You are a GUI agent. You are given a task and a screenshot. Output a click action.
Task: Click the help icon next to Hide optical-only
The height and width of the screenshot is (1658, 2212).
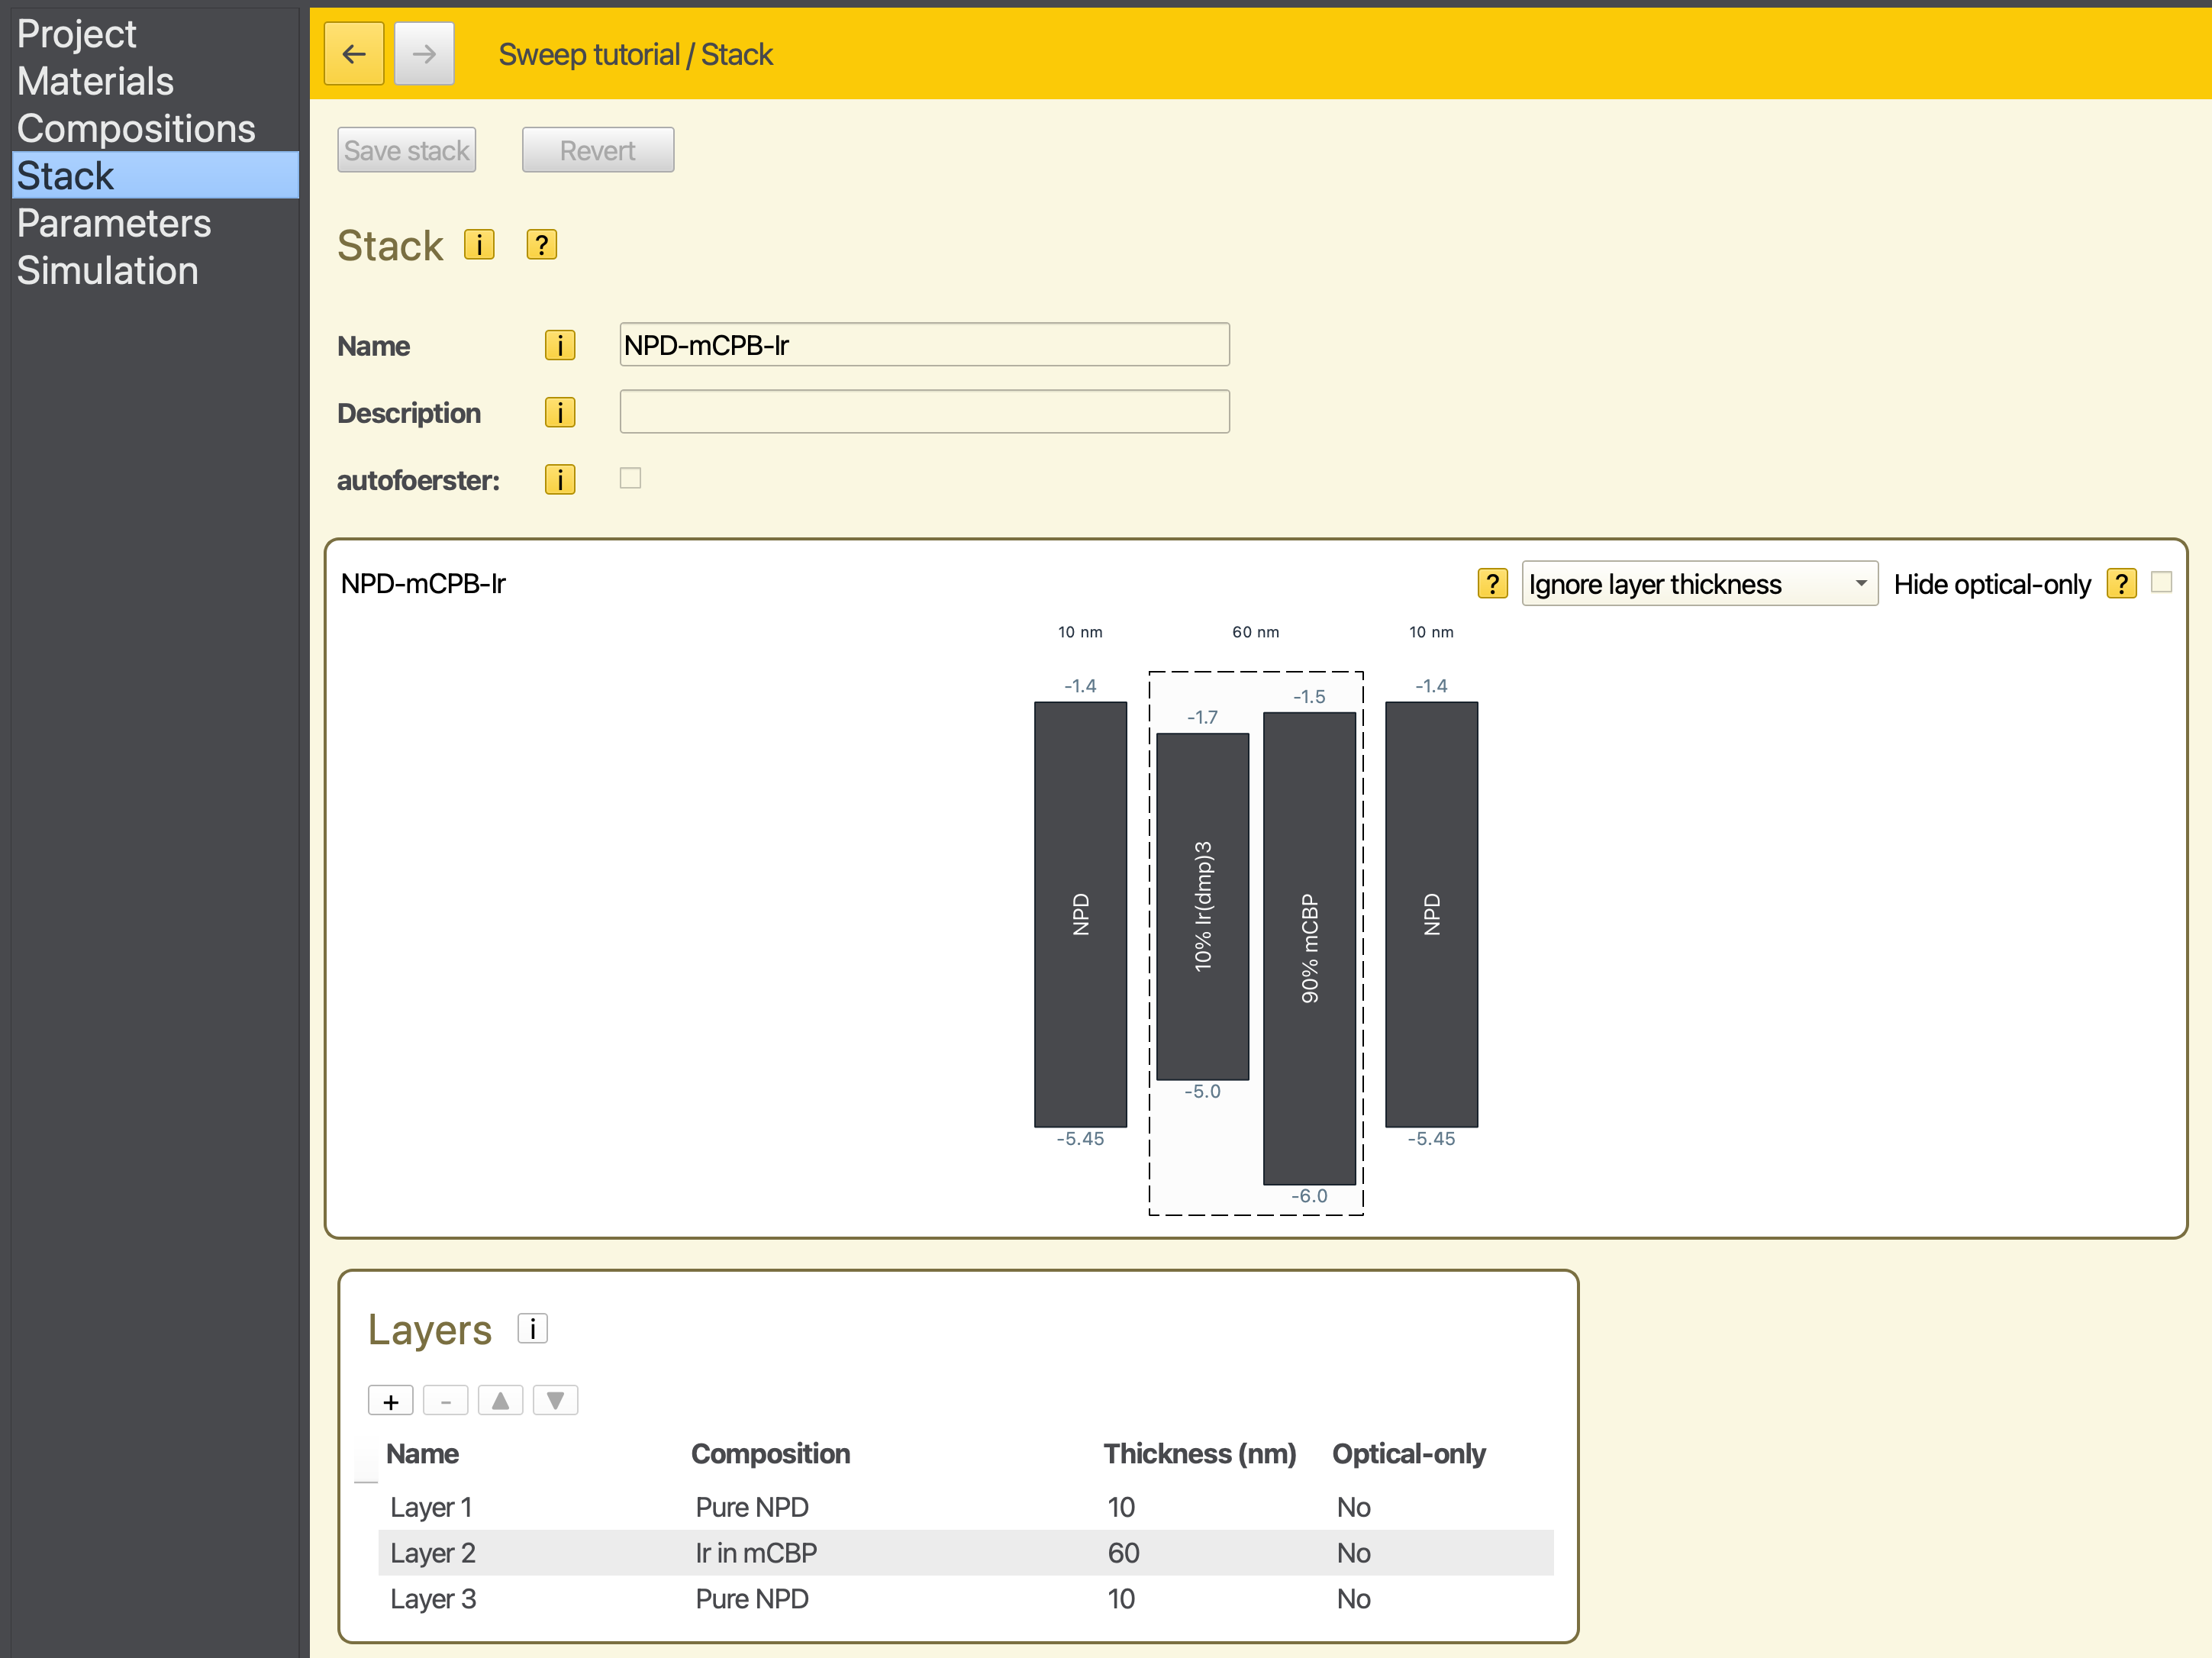pos(2121,584)
